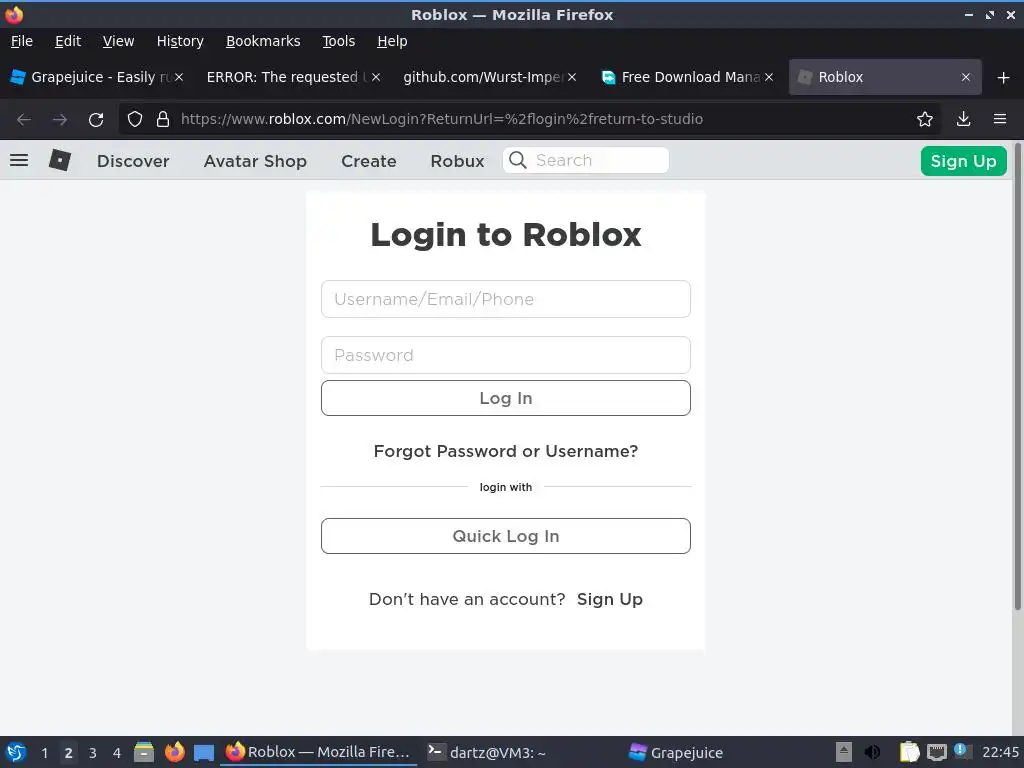Click the removable media eject tray icon
This screenshot has width=1024, height=768.
(x=844, y=752)
